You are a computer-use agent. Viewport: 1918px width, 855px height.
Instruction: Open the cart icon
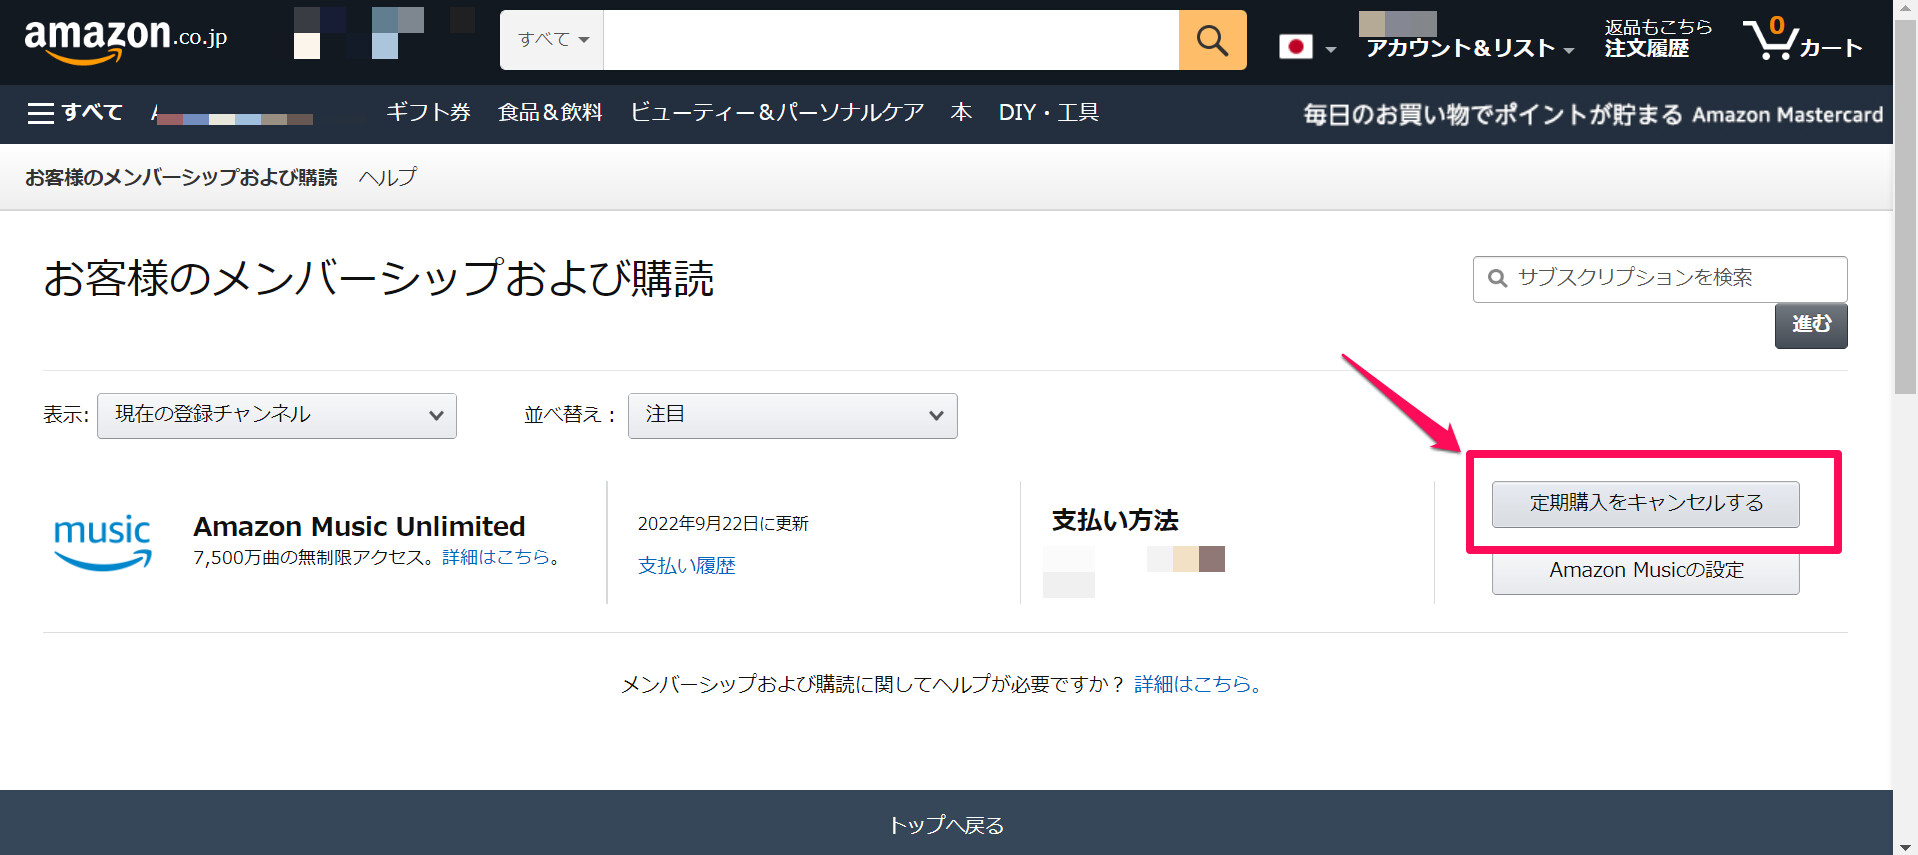pos(1801,40)
